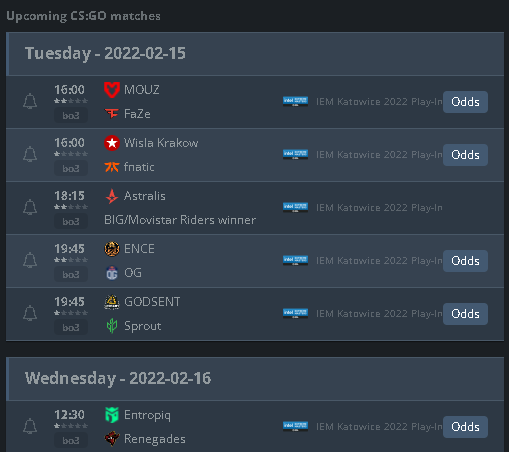Click the OG team logo
The image size is (509, 452).
point(112,273)
